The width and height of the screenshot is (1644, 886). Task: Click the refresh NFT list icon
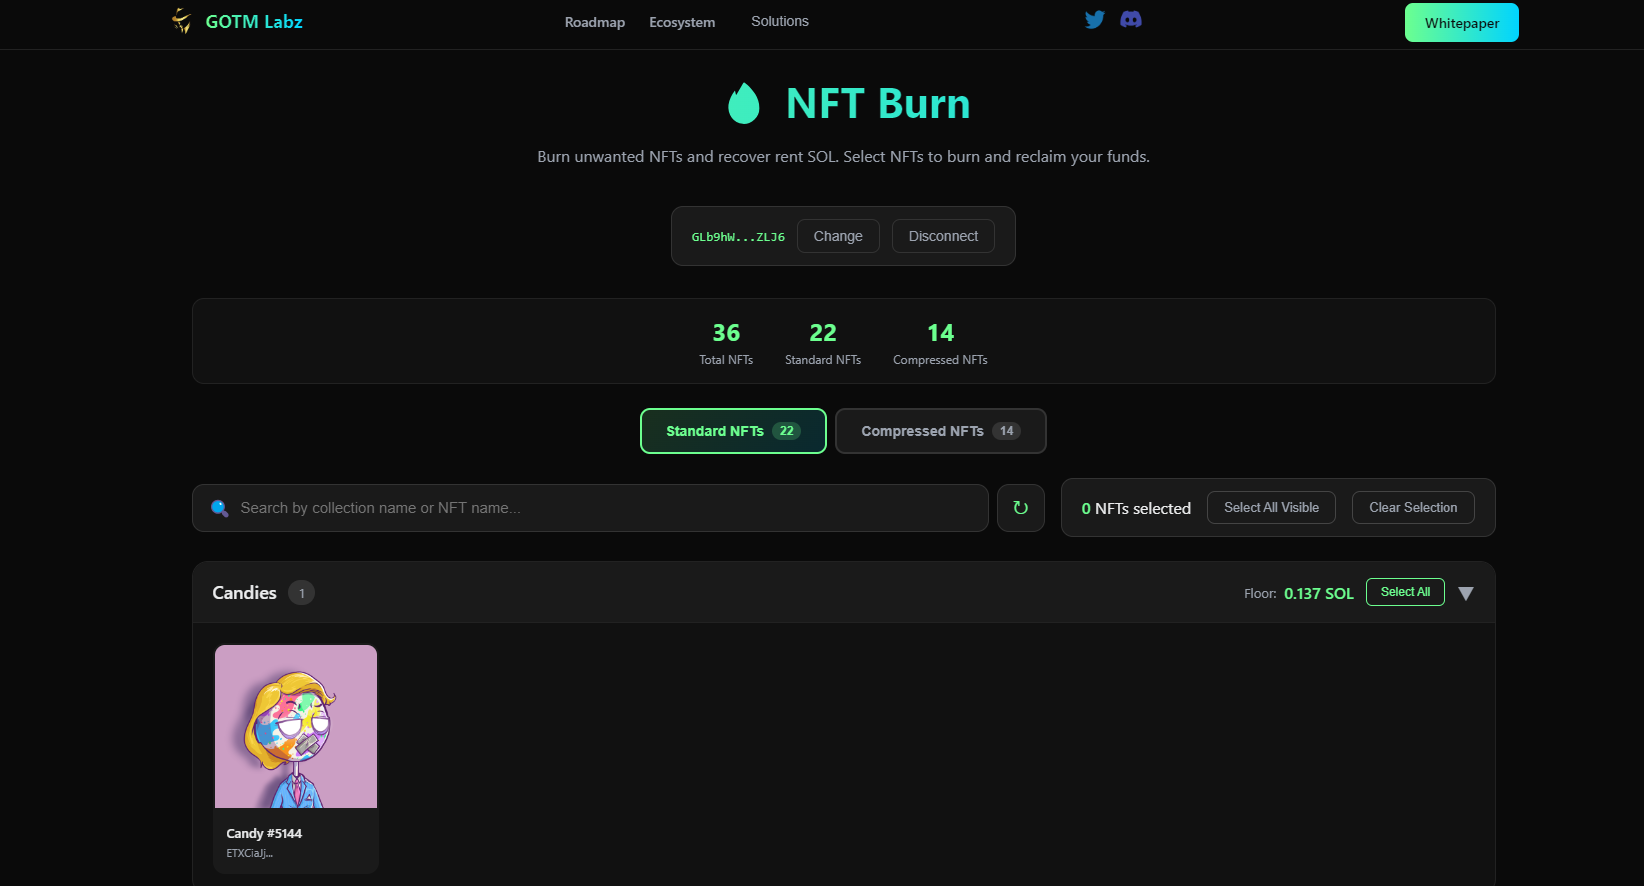[1020, 508]
